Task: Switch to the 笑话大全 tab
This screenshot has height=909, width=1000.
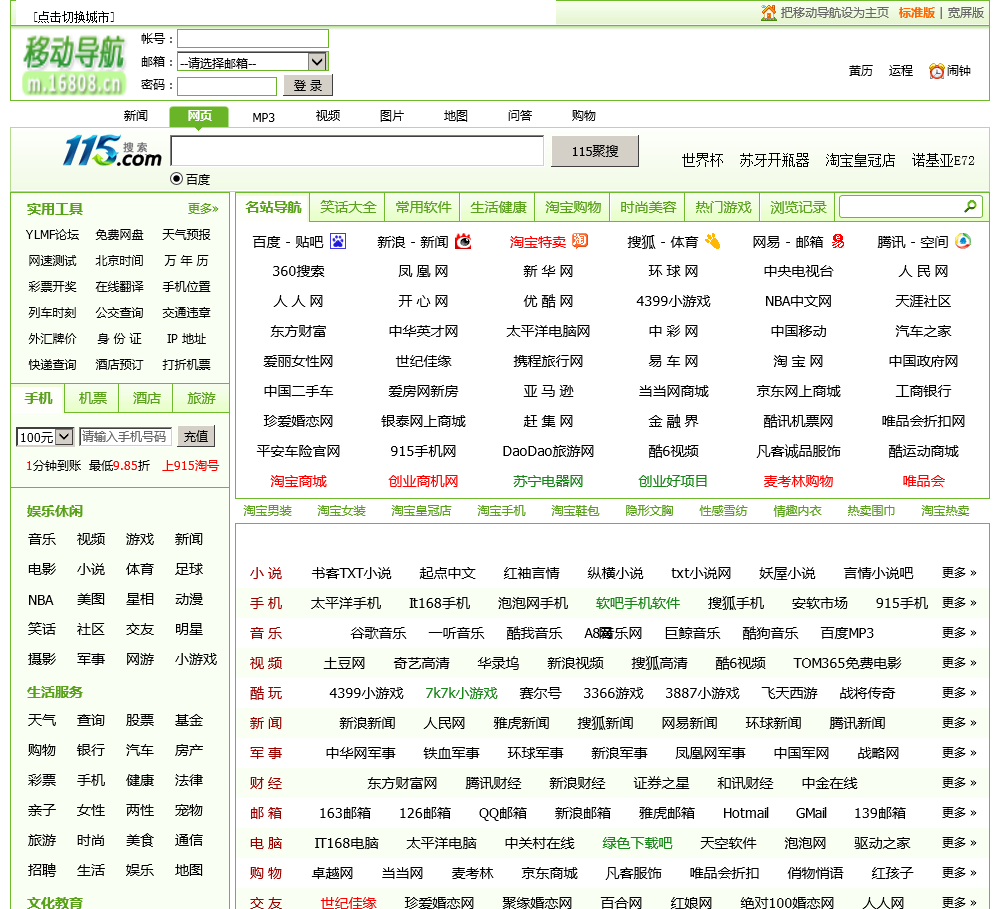Action: coord(348,207)
